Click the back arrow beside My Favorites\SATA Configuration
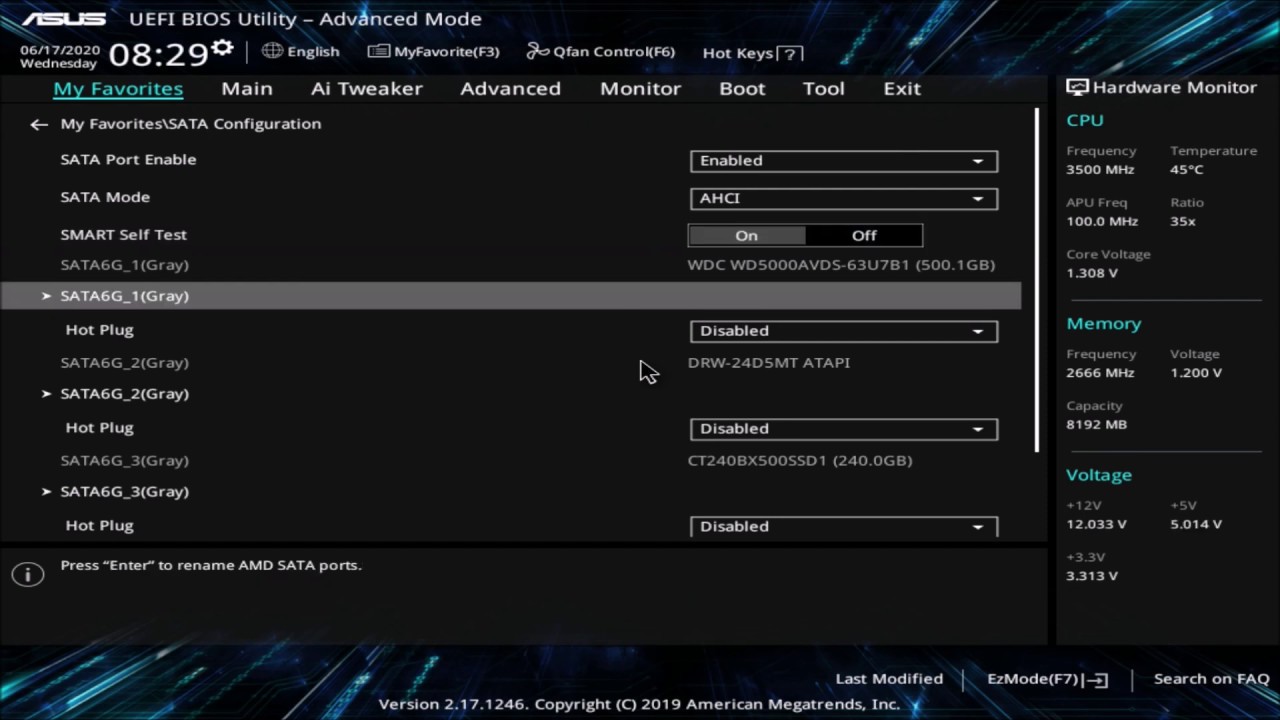 38,124
